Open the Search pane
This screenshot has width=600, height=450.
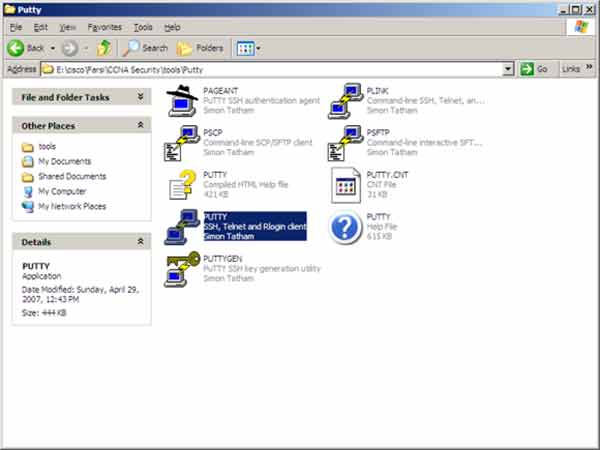(145, 48)
